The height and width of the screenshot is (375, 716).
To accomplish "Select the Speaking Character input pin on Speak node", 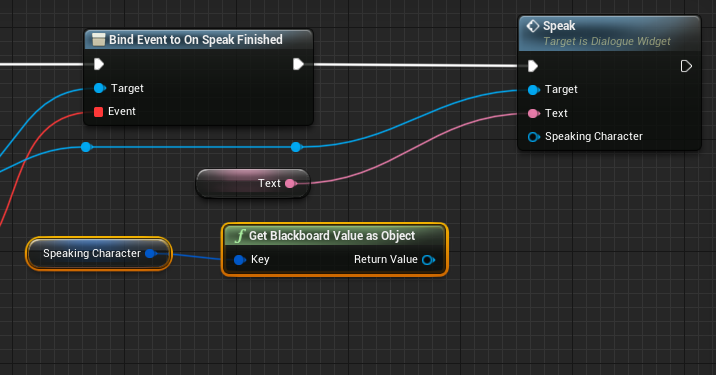I will pos(533,137).
